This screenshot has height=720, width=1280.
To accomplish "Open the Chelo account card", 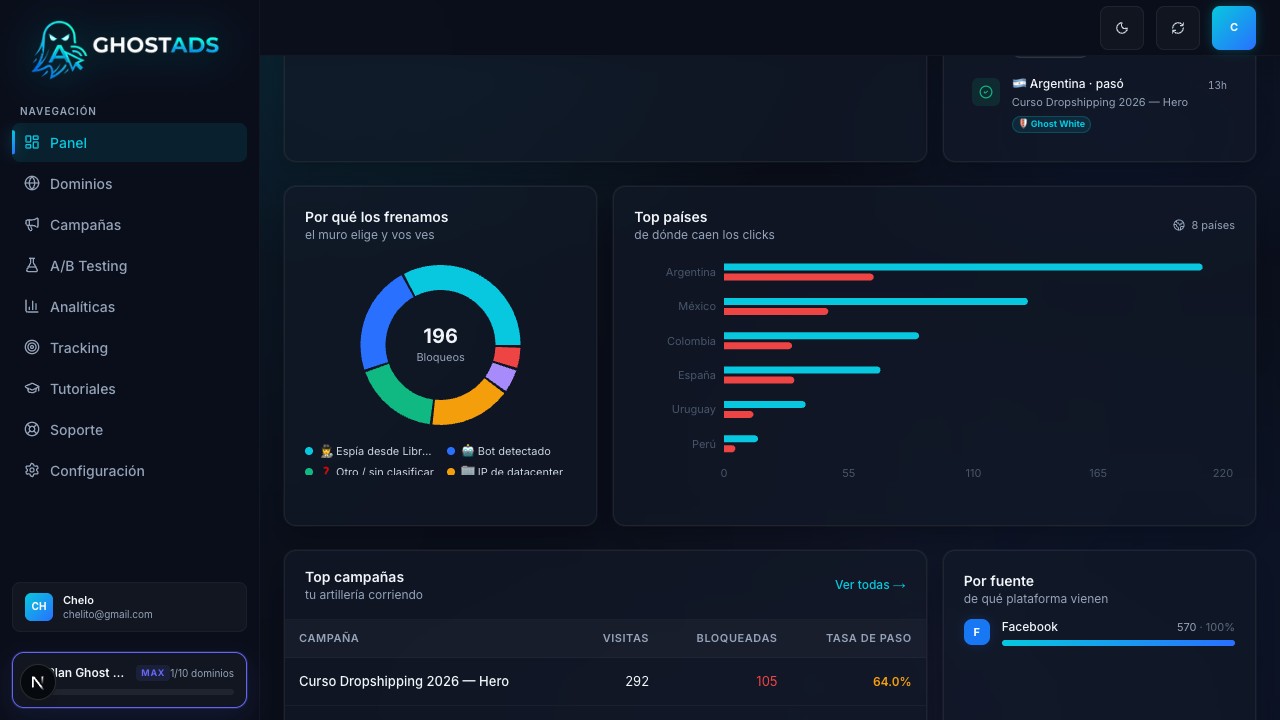I will point(129,607).
